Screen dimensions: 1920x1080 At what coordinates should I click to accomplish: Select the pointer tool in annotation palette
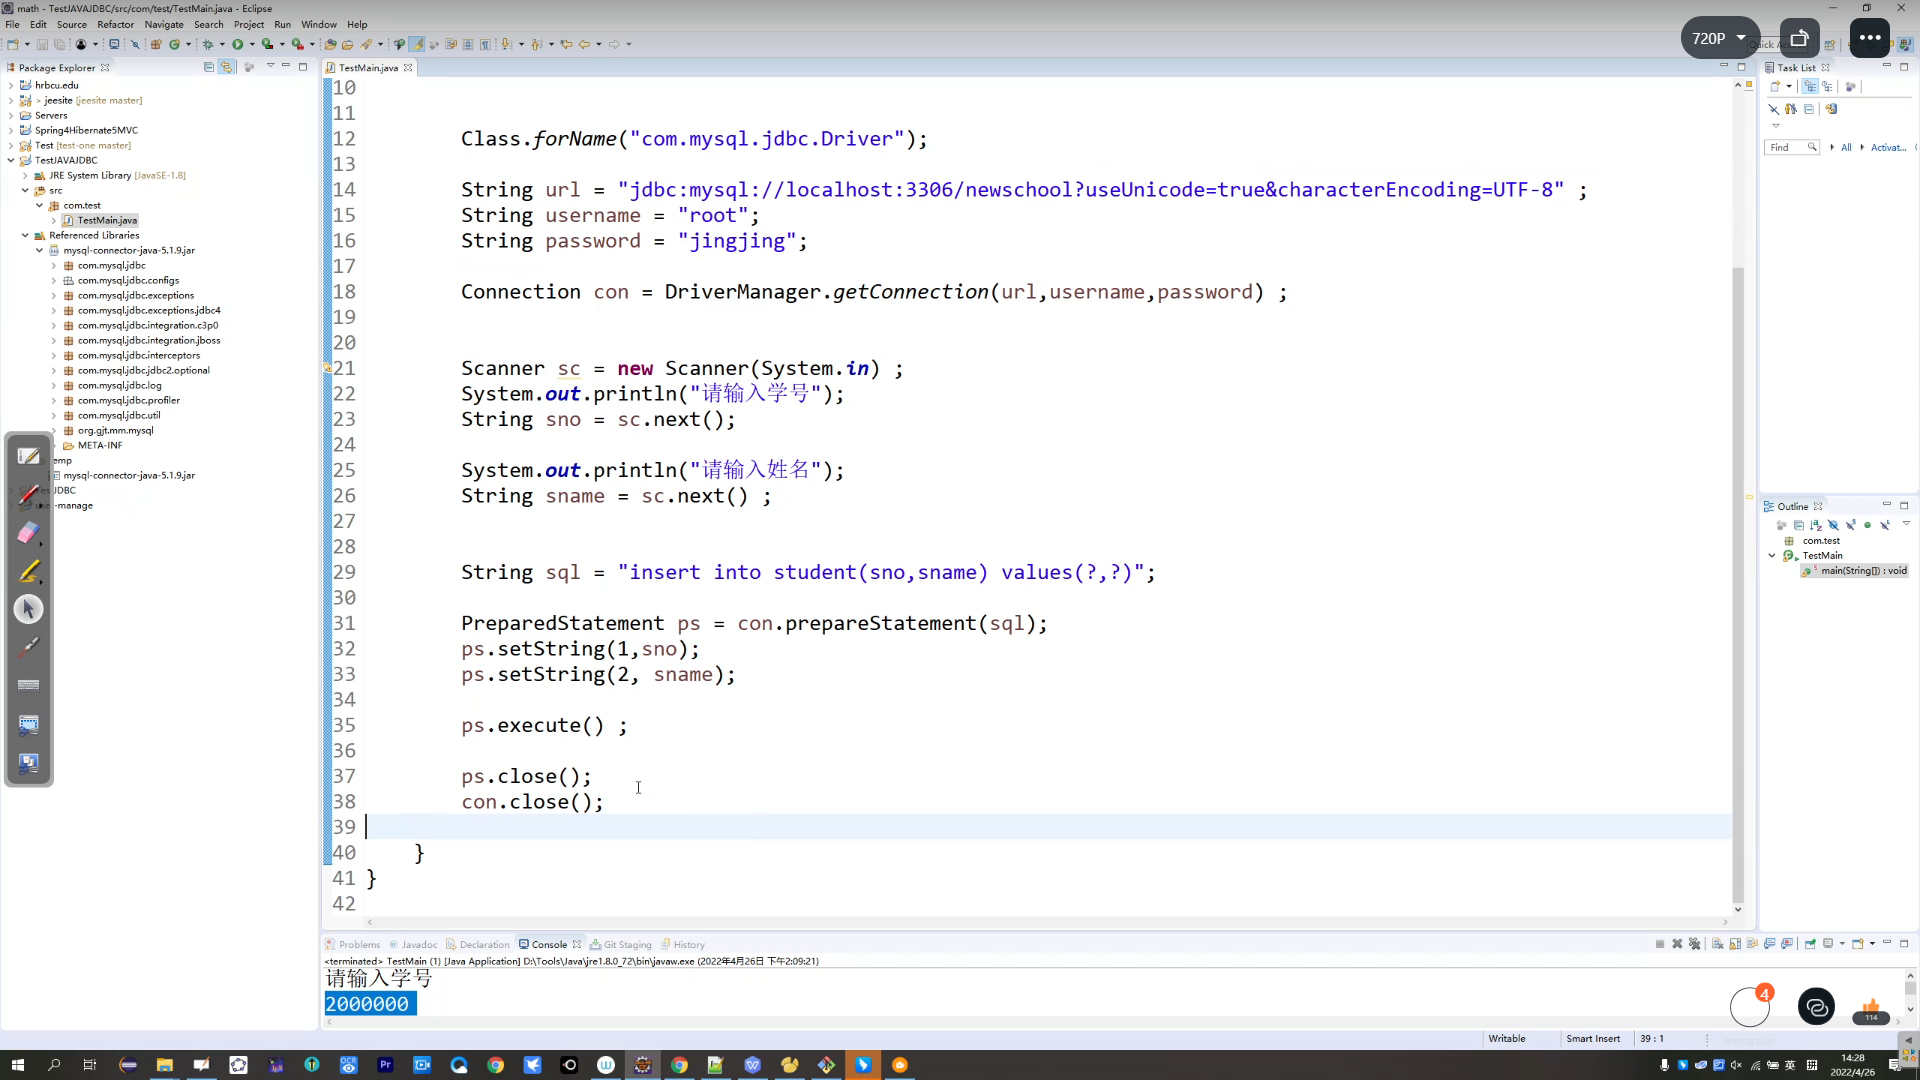29,609
